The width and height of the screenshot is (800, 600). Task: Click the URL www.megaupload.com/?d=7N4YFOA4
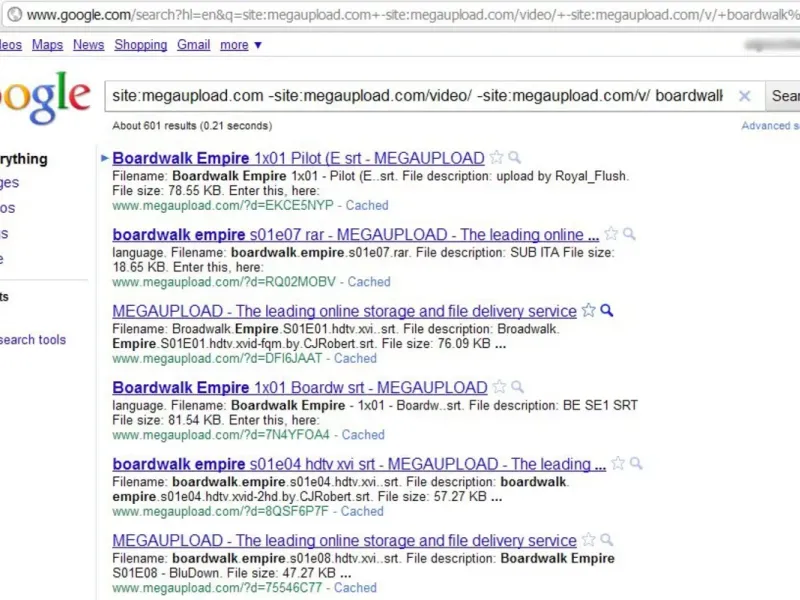coord(221,435)
